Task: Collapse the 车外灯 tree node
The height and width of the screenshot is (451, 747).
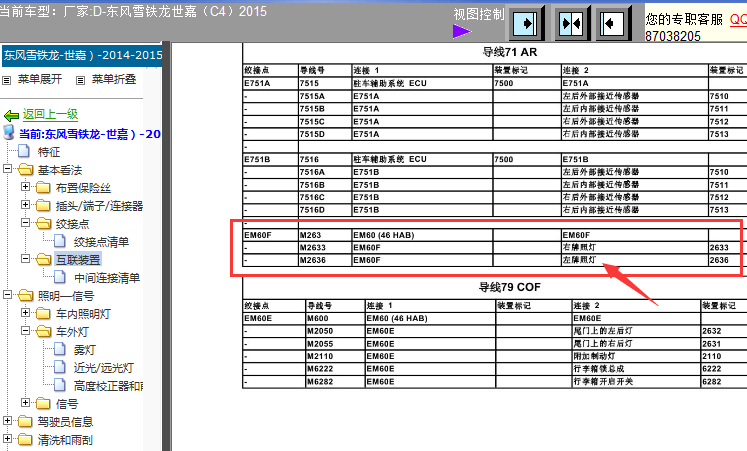Action: pyautogui.click(x=25, y=331)
